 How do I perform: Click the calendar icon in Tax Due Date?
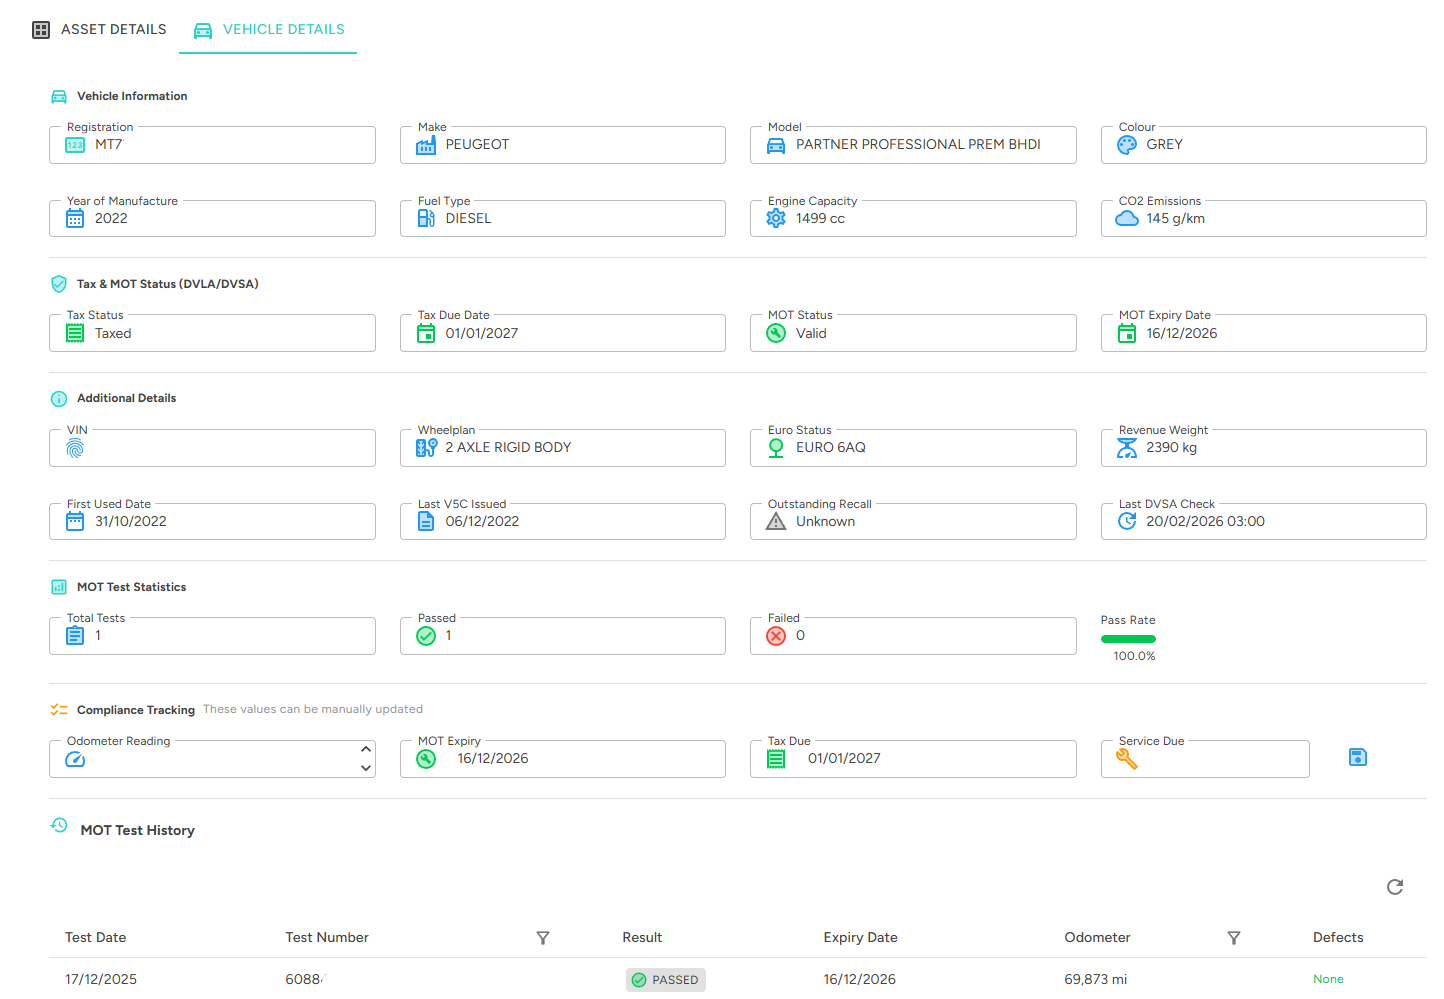click(x=426, y=333)
